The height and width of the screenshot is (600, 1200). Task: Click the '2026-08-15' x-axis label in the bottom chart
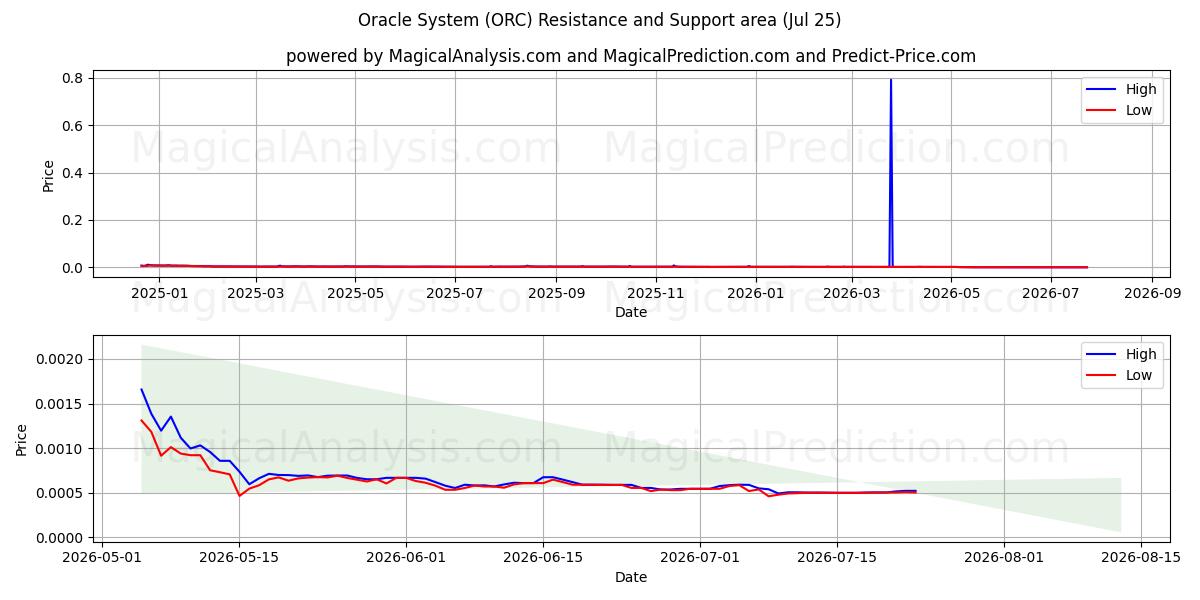click(x=1140, y=558)
